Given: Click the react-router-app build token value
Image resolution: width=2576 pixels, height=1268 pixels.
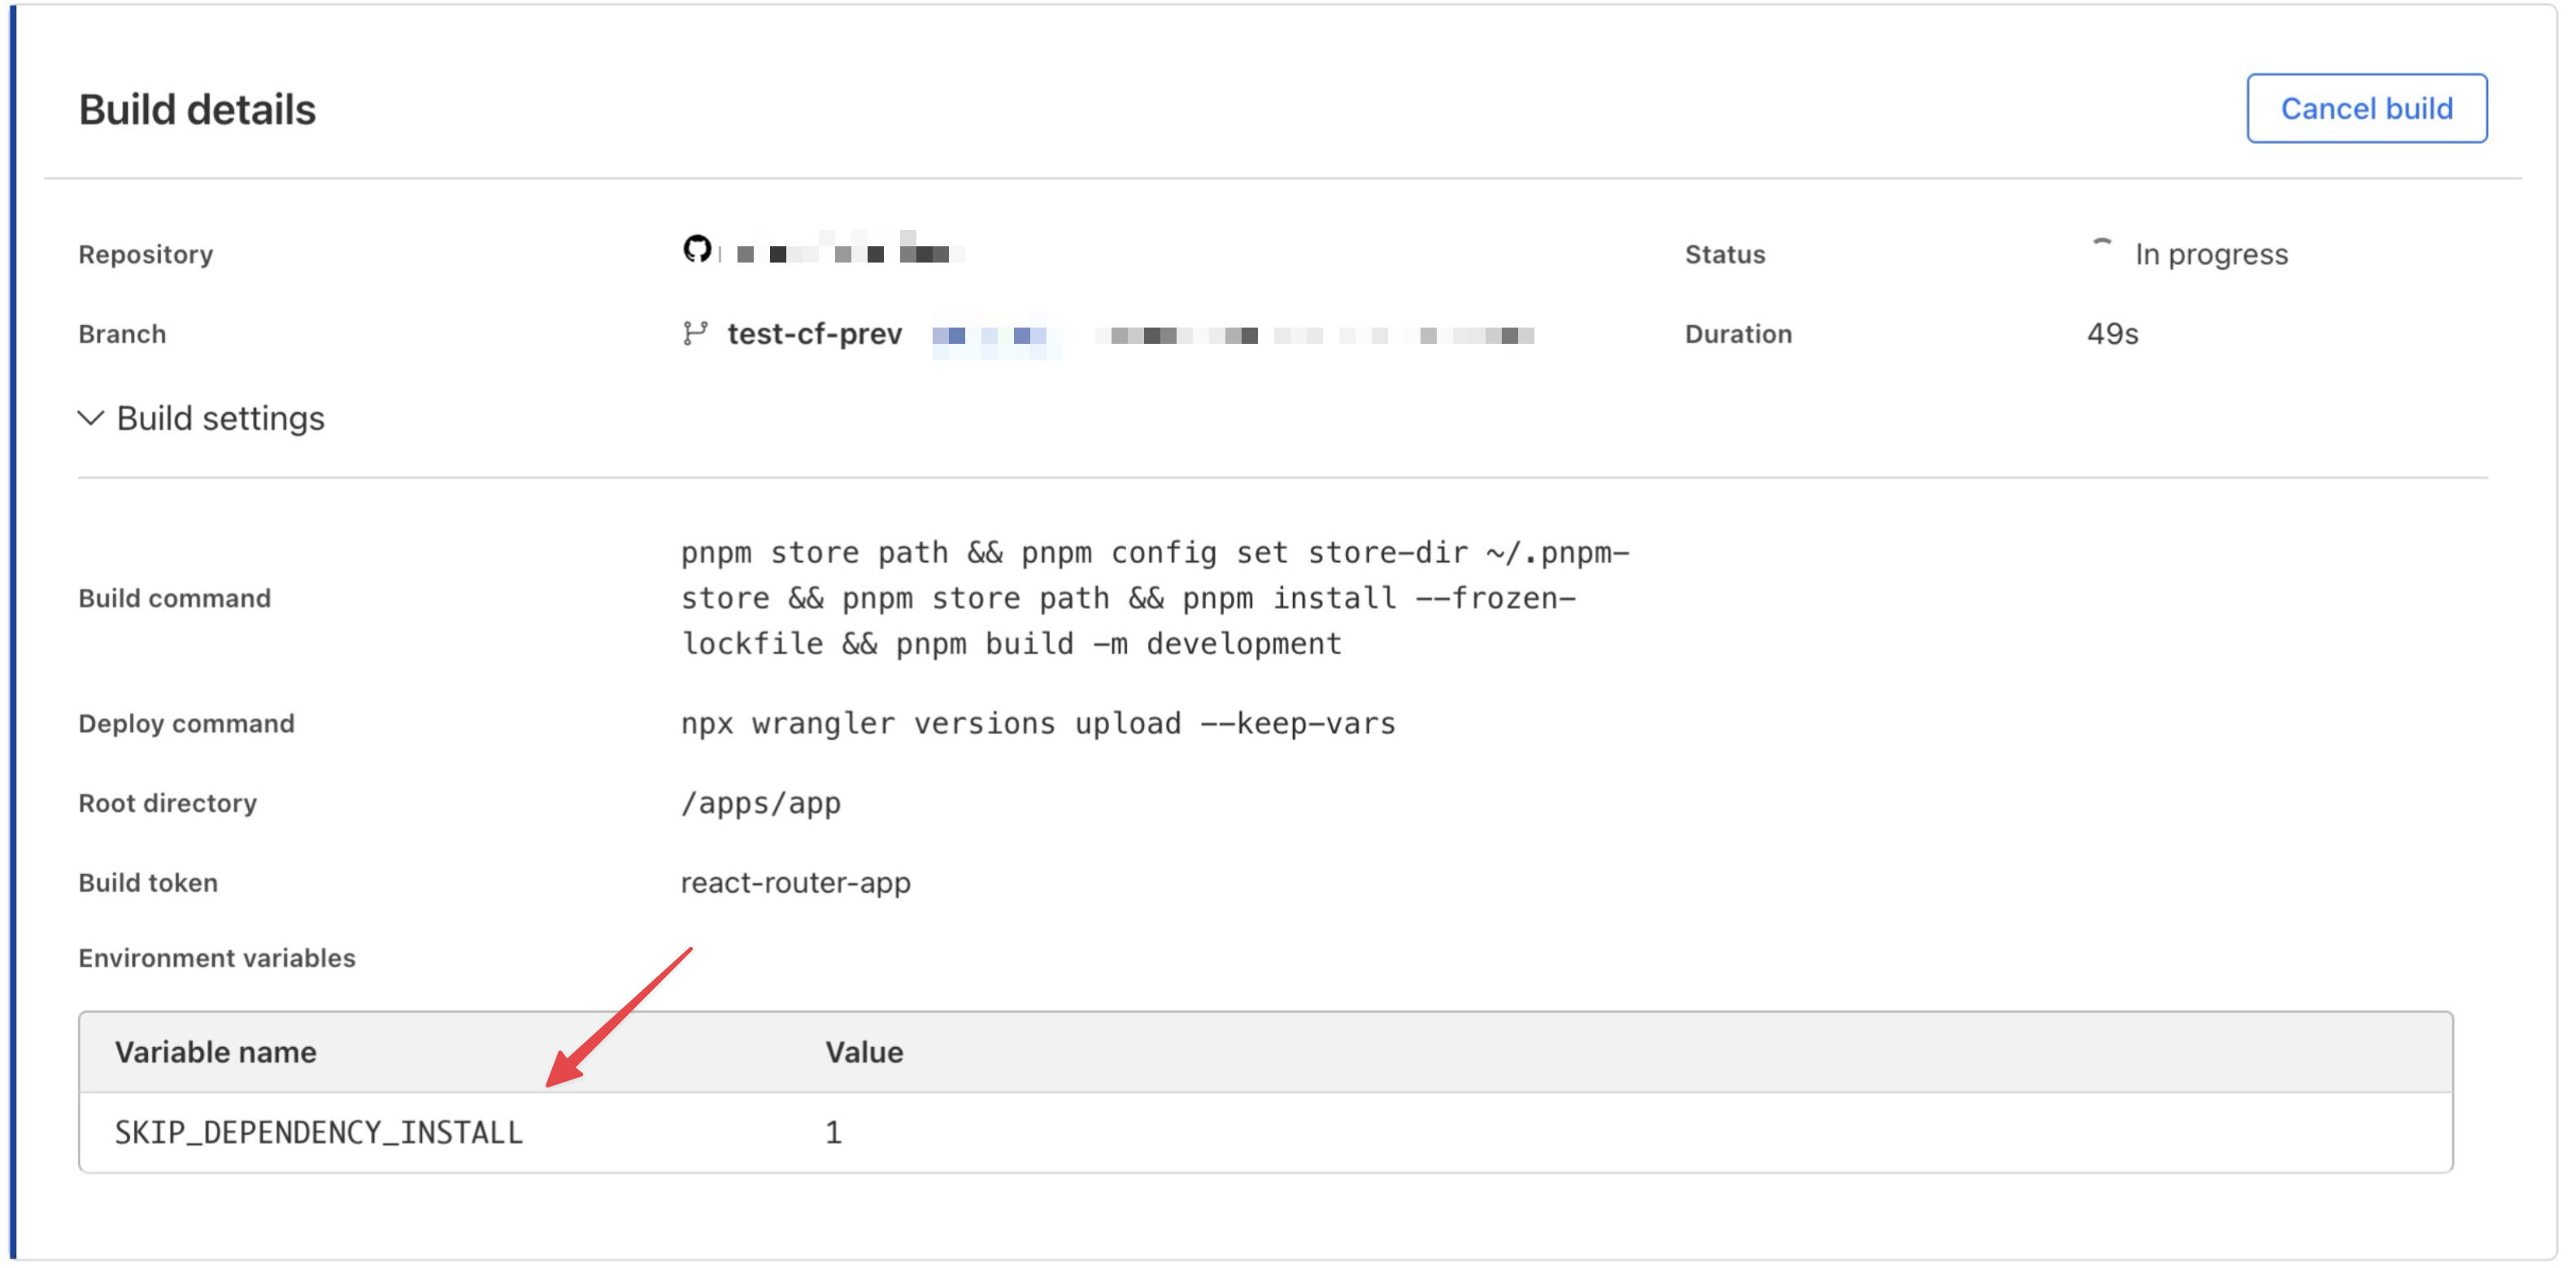Looking at the screenshot, I should tap(795, 883).
